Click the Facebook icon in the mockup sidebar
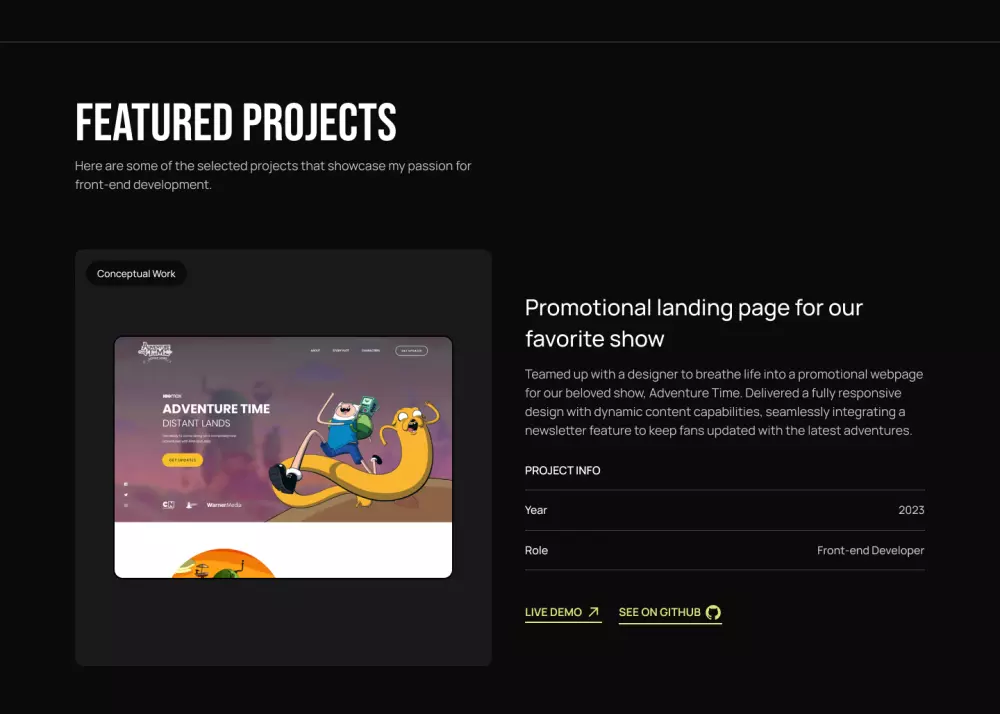Screen dimensions: 1000x714 click(125, 484)
